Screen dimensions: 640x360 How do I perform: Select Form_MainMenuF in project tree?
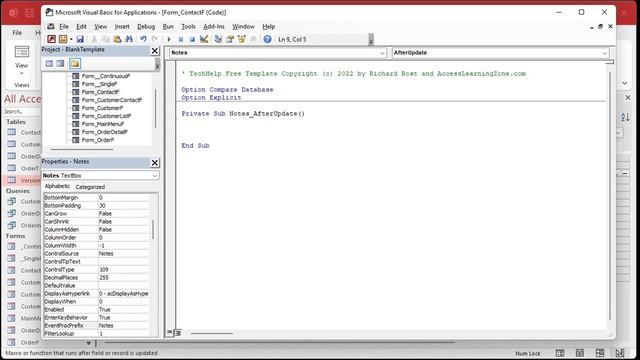pyautogui.click(x=102, y=124)
